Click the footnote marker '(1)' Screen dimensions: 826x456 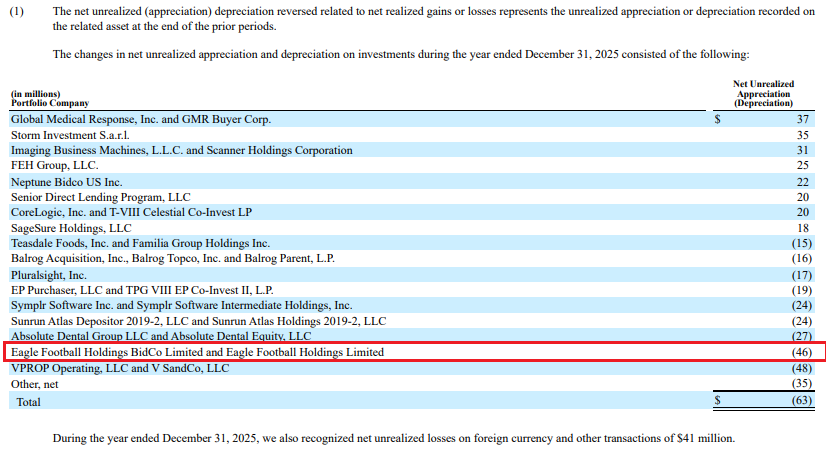[x=16, y=12]
